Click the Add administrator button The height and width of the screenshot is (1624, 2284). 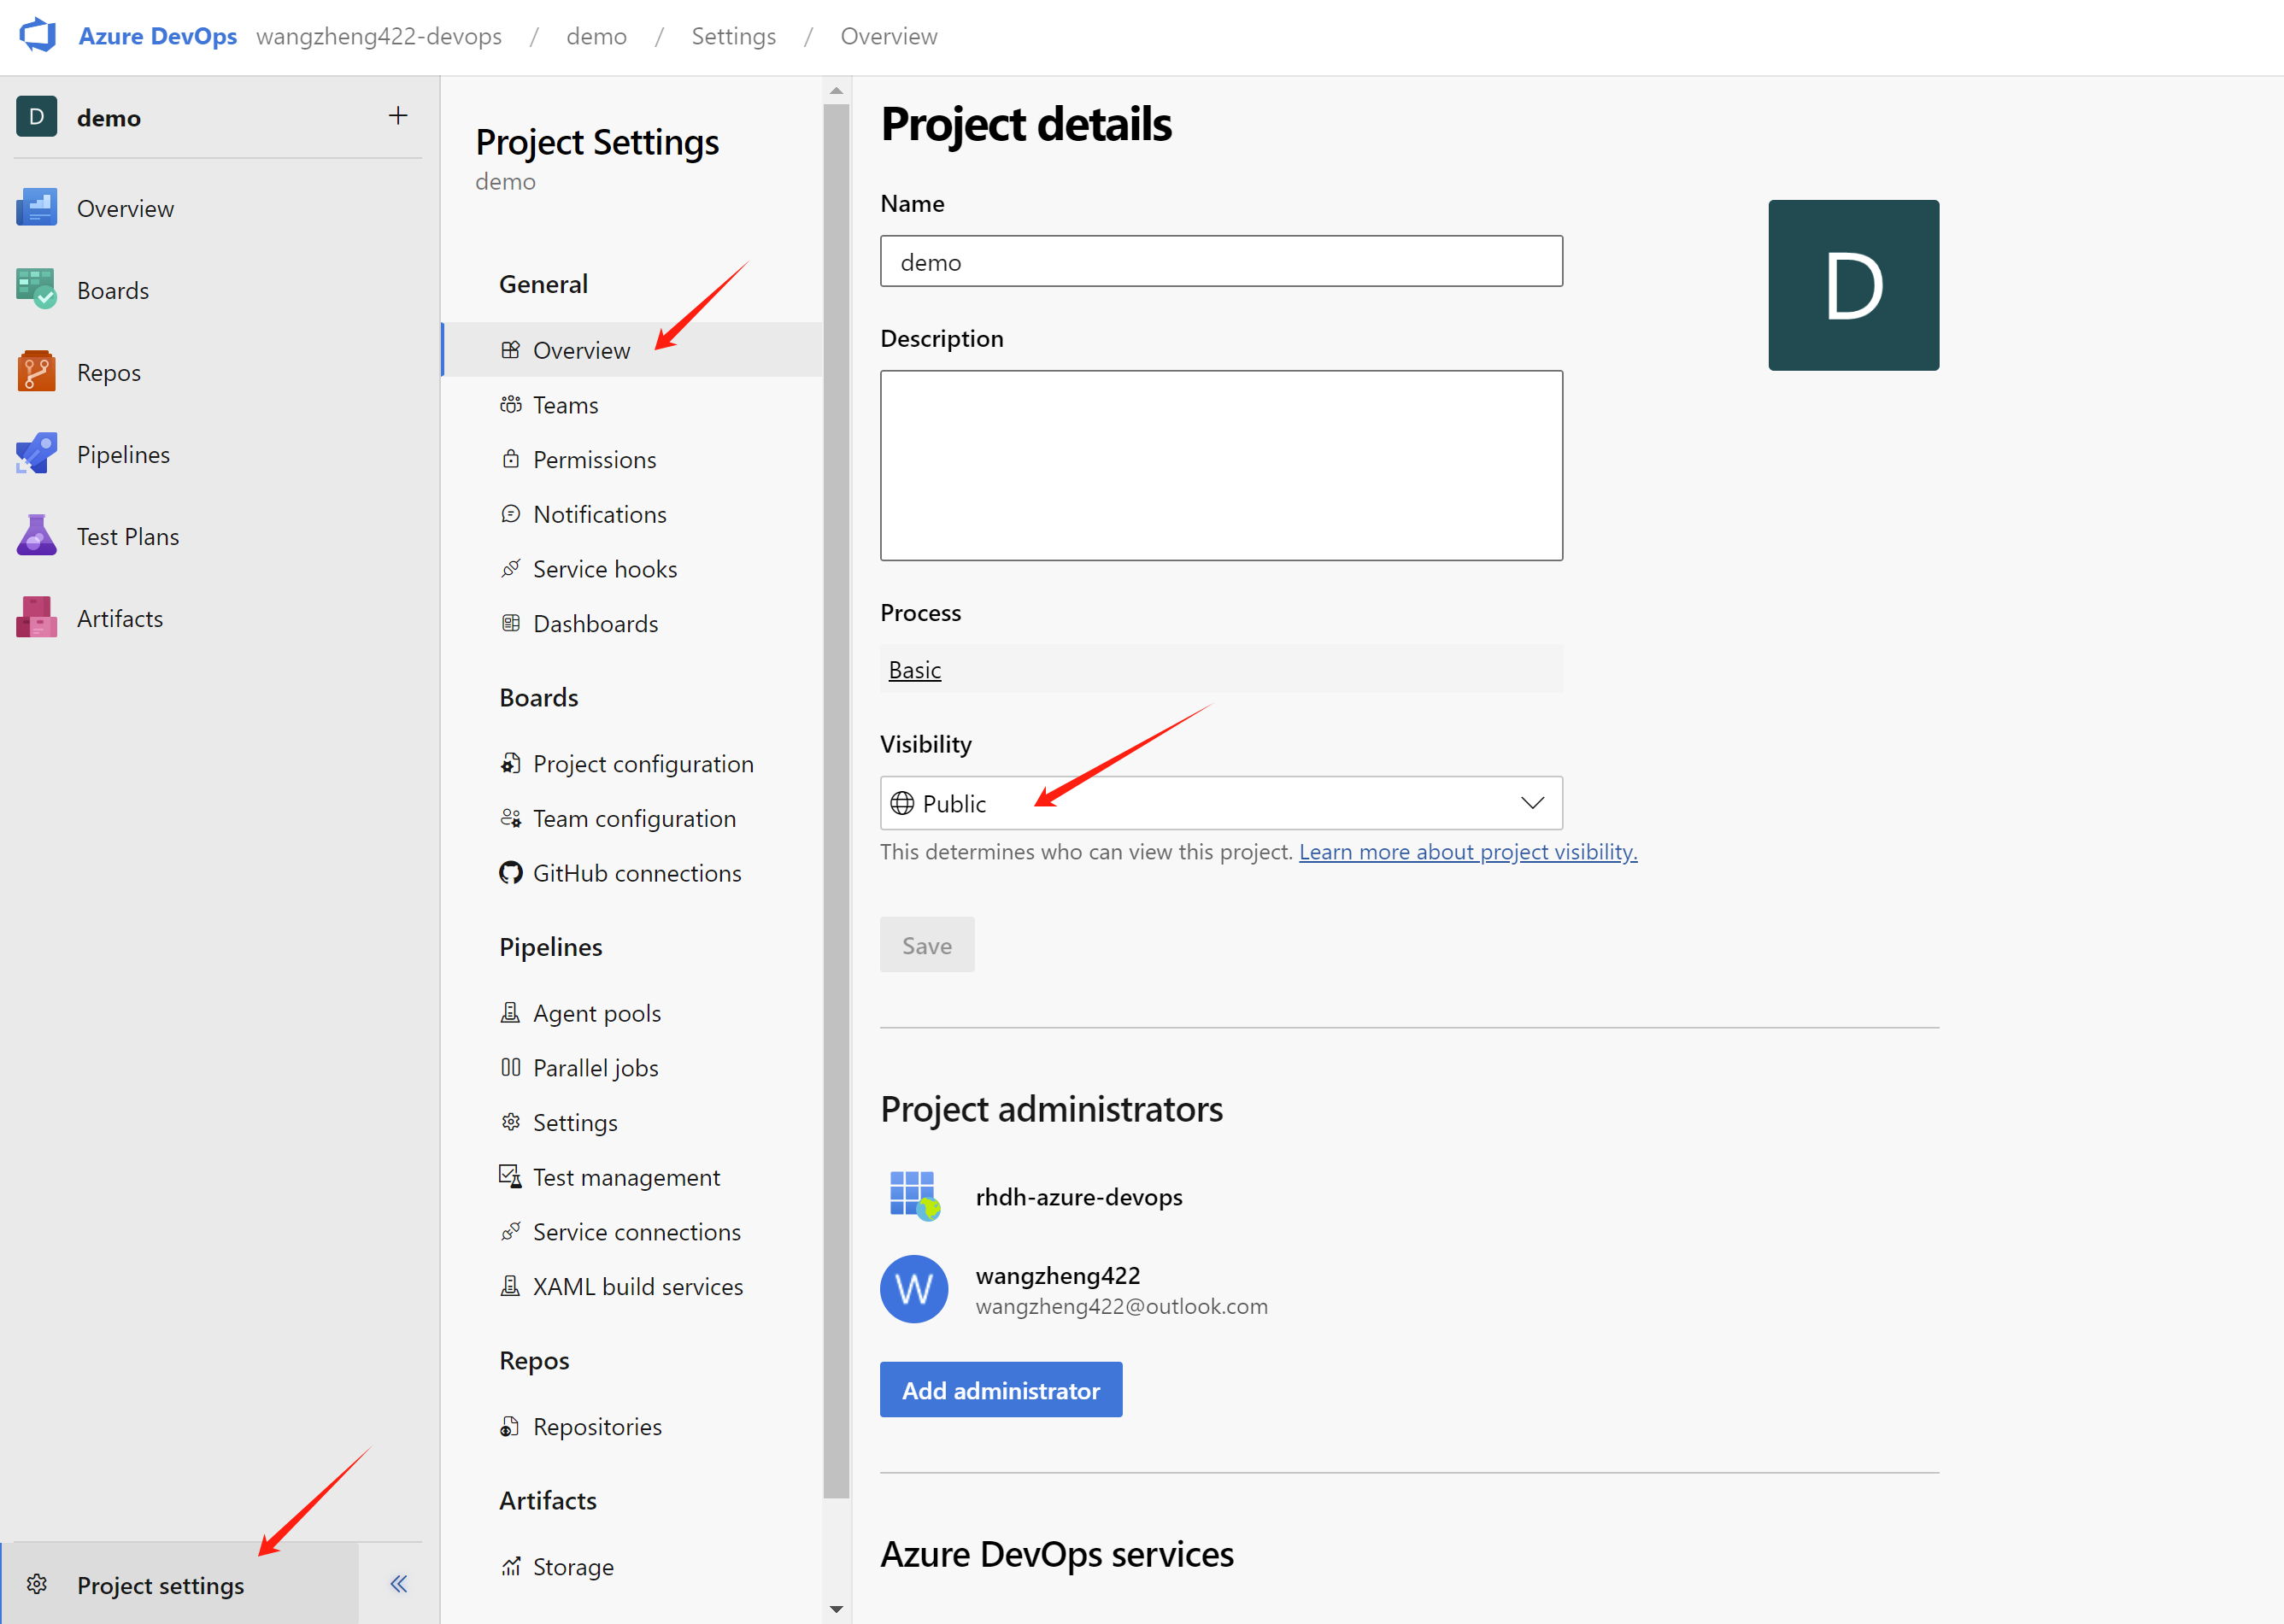pos(1000,1390)
